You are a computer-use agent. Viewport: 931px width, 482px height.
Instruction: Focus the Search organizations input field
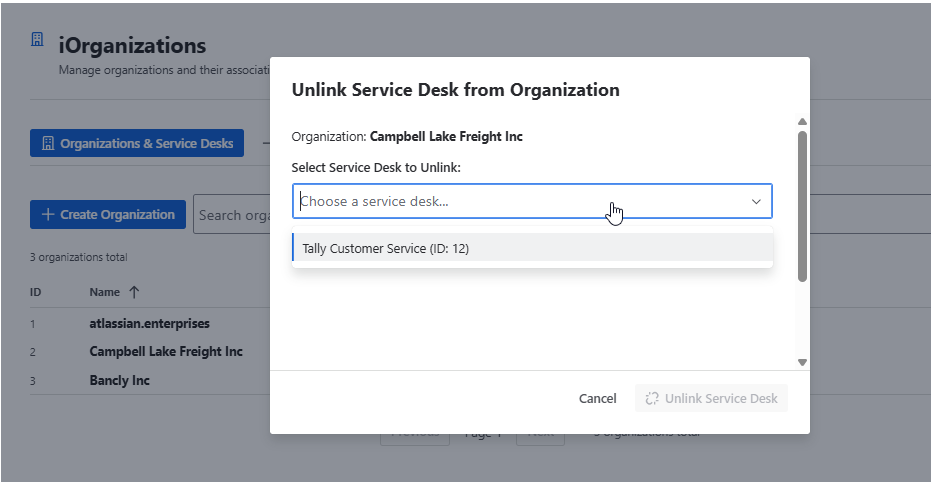[x=232, y=215]
